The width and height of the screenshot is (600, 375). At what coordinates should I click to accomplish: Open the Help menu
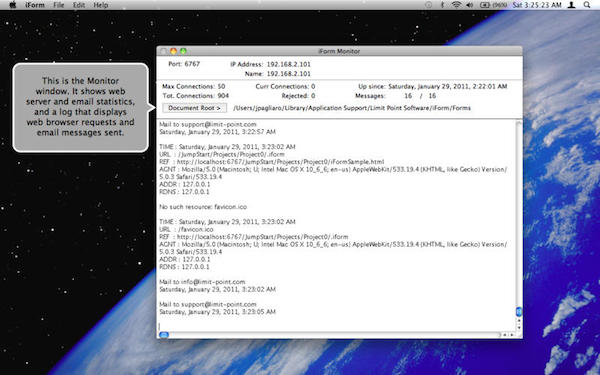101,5
